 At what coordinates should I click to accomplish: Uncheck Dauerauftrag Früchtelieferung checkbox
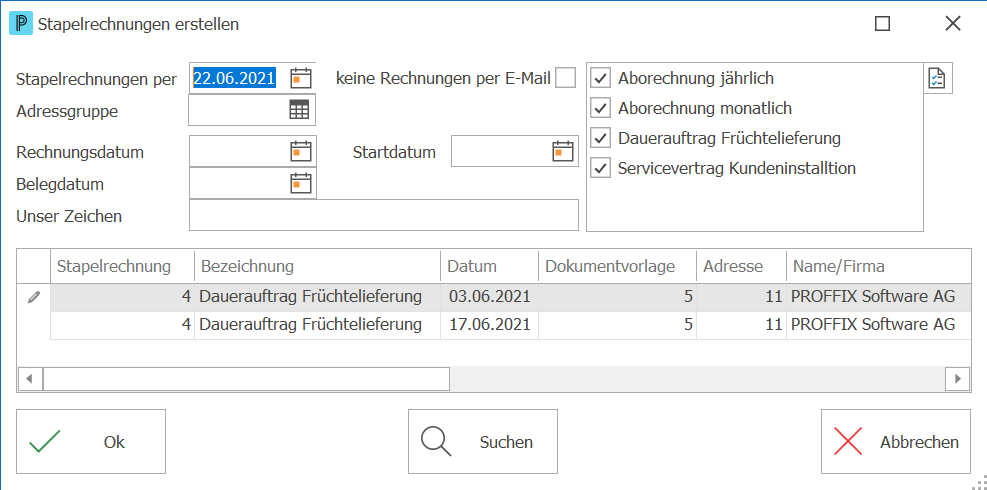coord(601,138)
